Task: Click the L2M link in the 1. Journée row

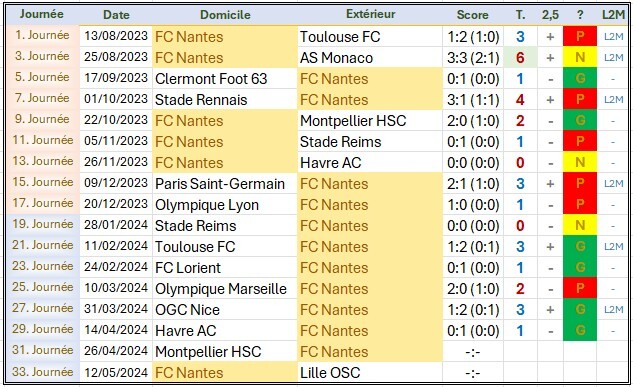Action: coord(614,37)
